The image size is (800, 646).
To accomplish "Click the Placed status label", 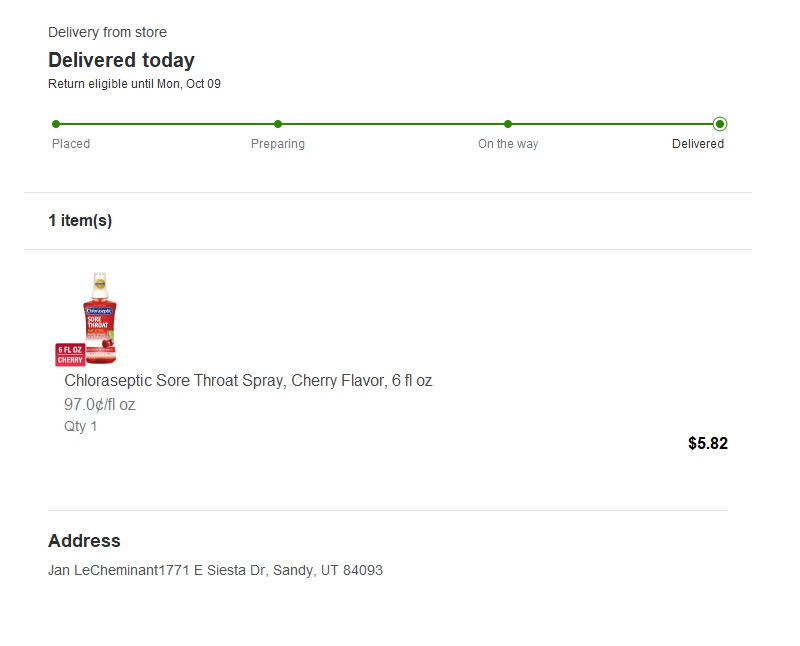I will pos(71,144).
